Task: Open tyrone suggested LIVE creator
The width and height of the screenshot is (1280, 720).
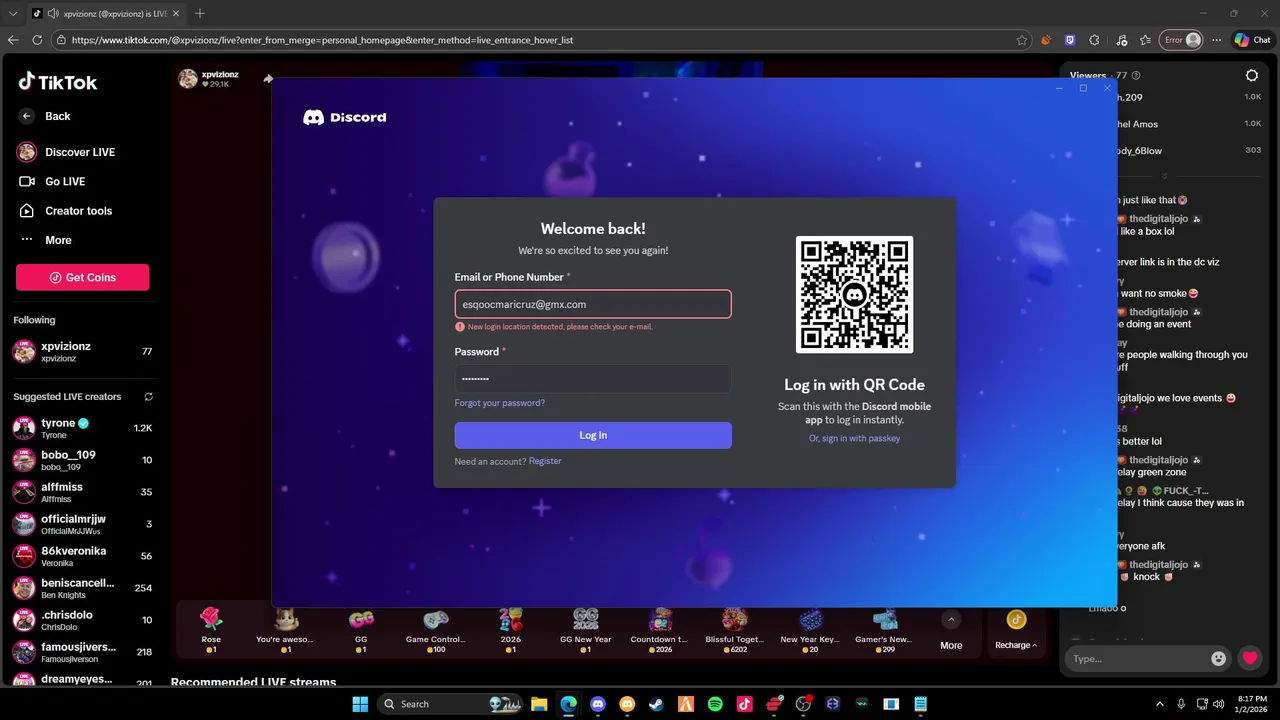Action: (83, 428)
